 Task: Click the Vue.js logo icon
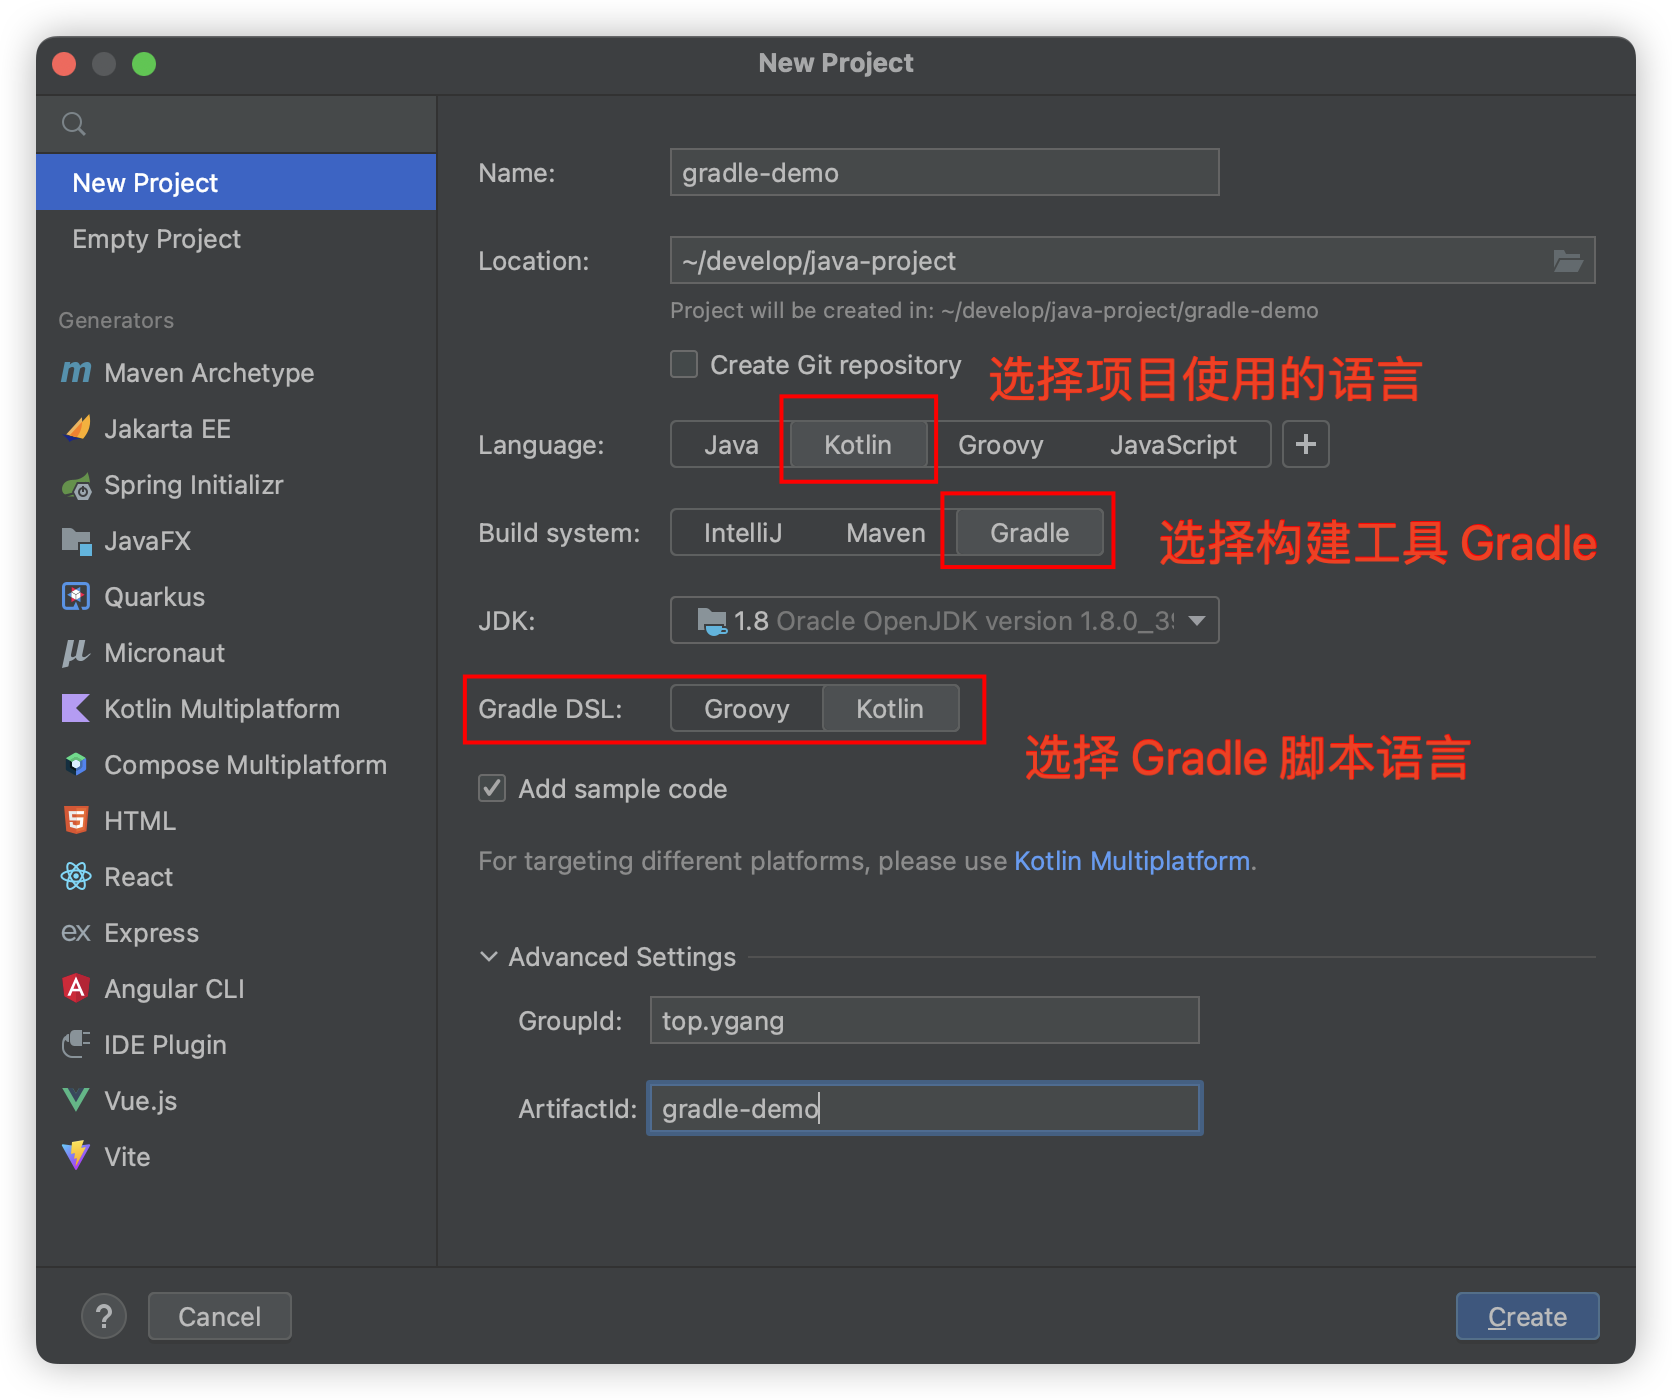tap(76, 1100)
